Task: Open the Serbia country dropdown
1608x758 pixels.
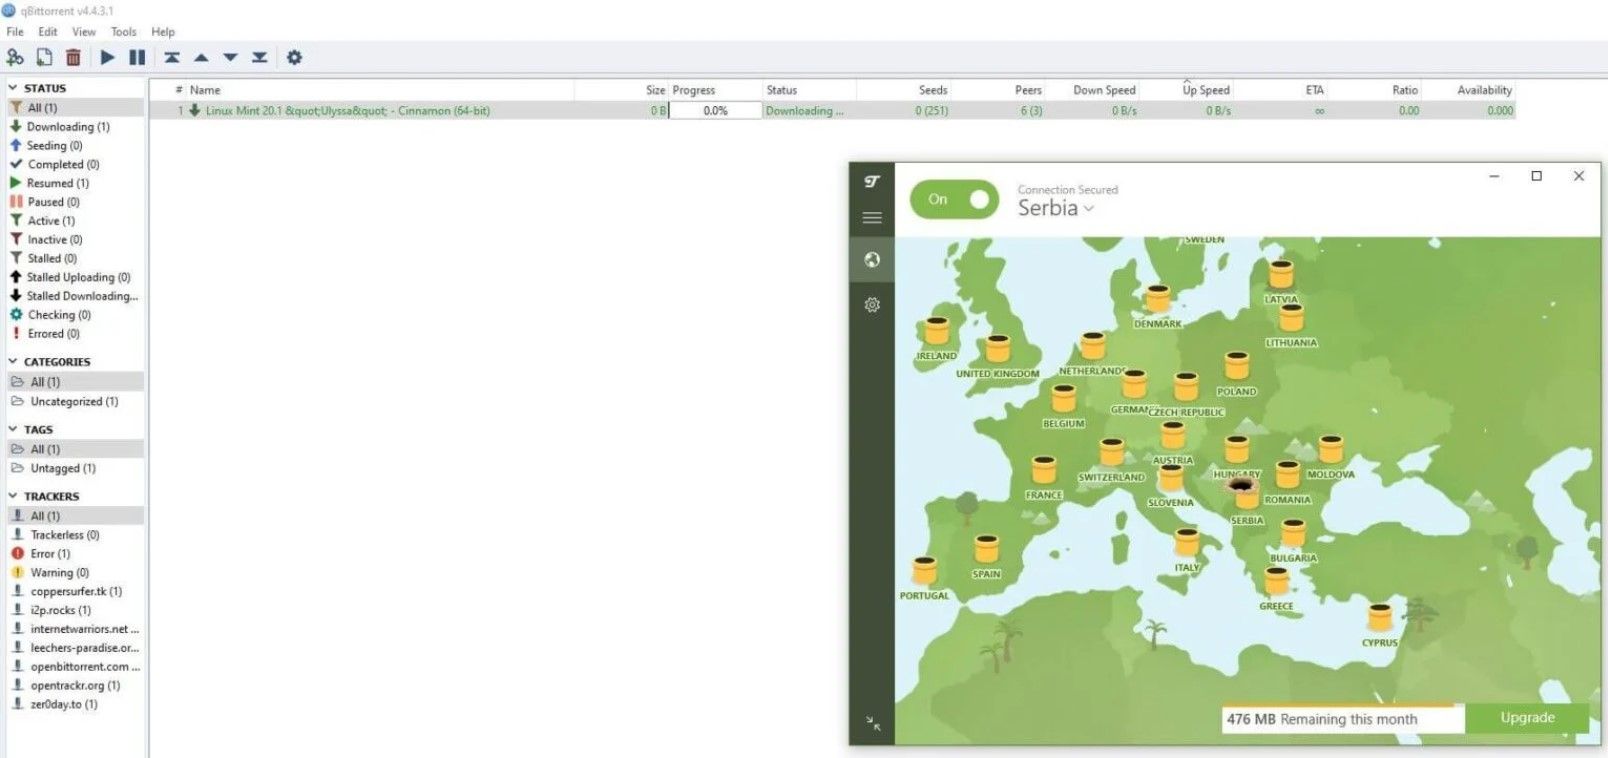Action: coord(1056,208)
